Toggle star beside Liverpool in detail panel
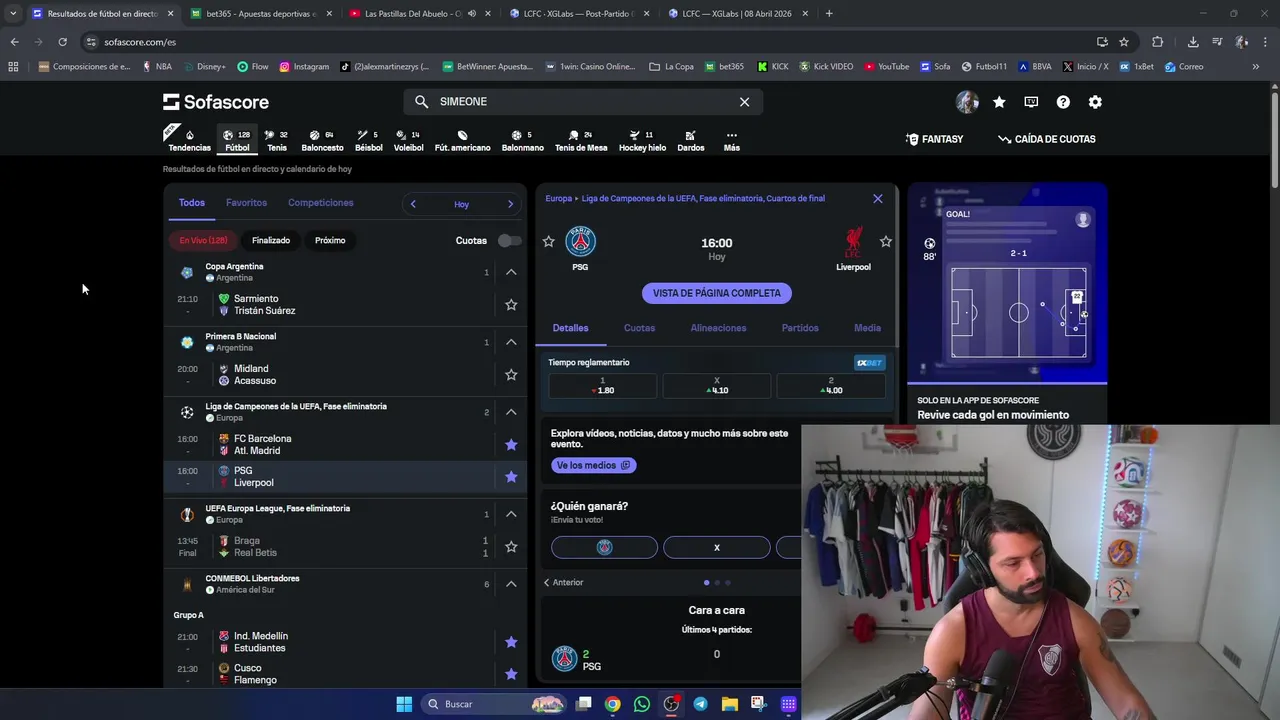Viewport: 1280px width, 720px height. pos(885,241)
